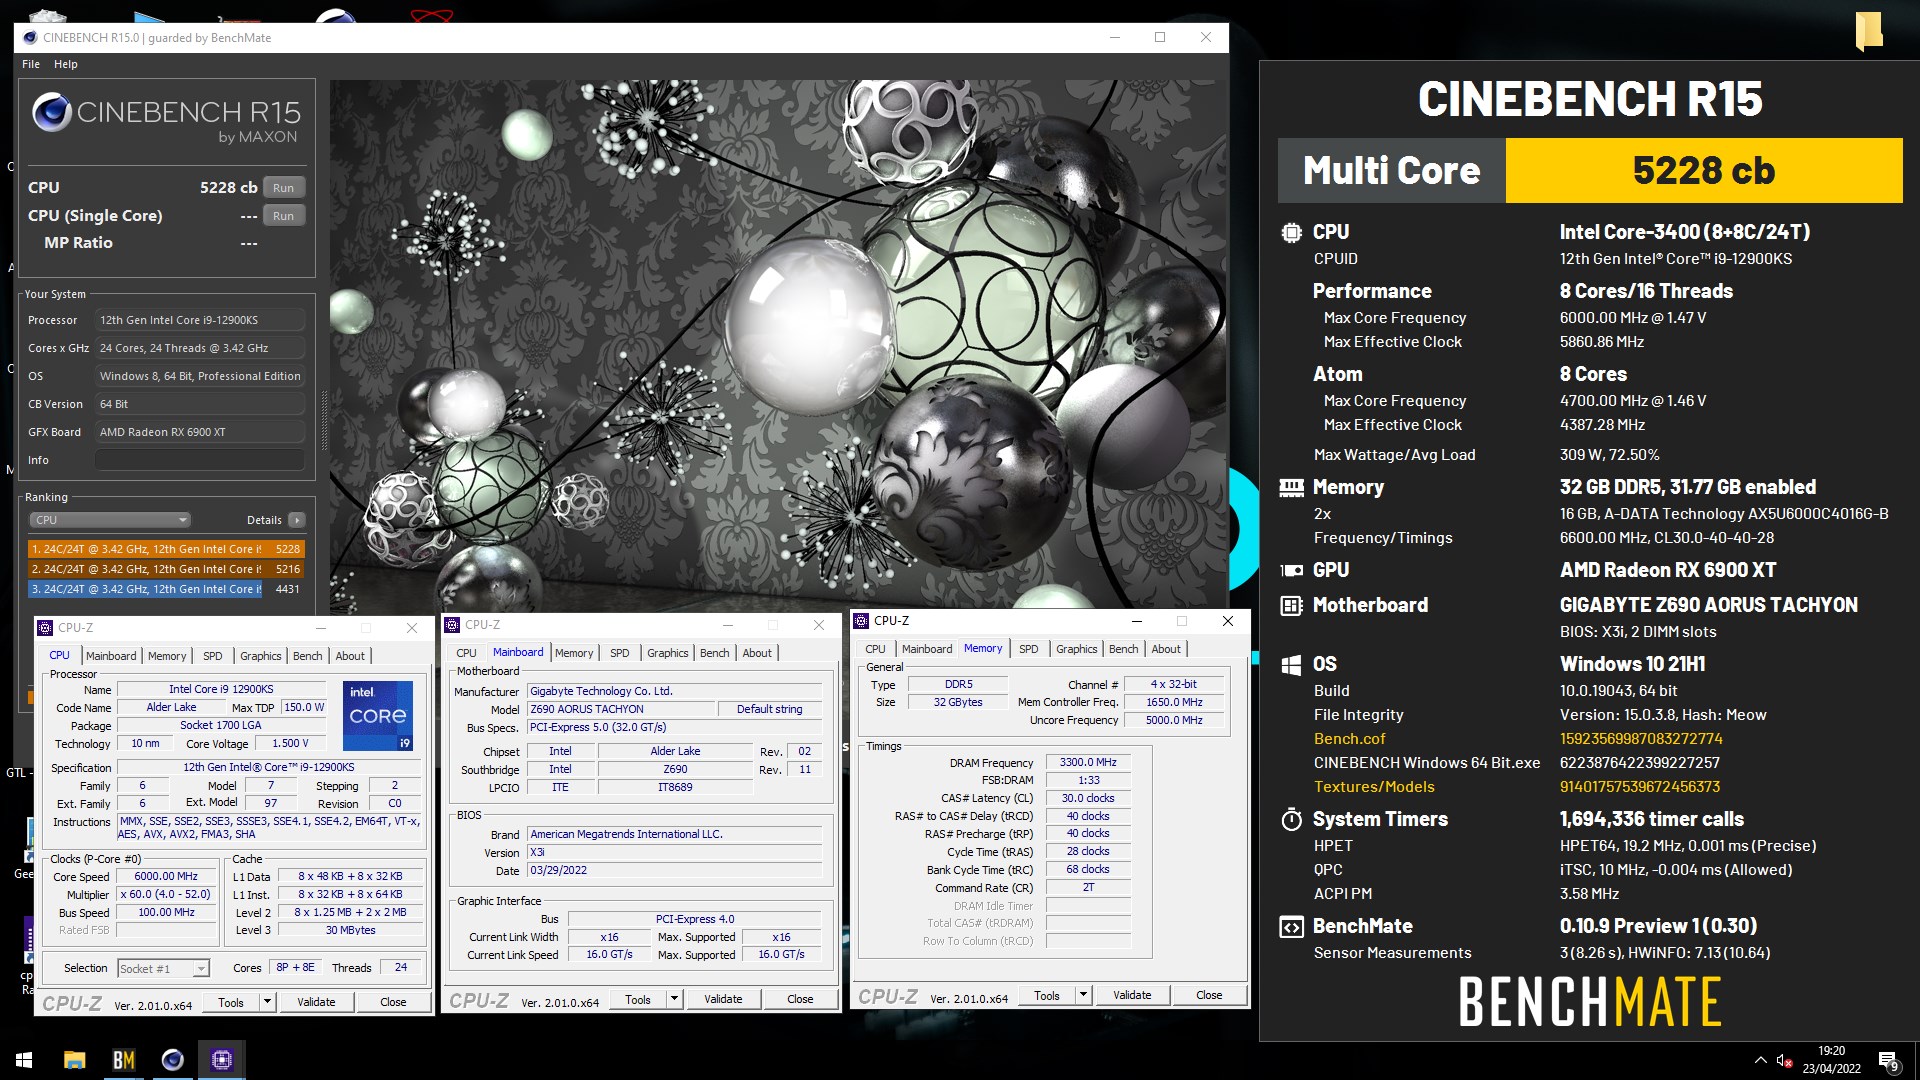Click the Bench.cof hash label

[1349, 739]
